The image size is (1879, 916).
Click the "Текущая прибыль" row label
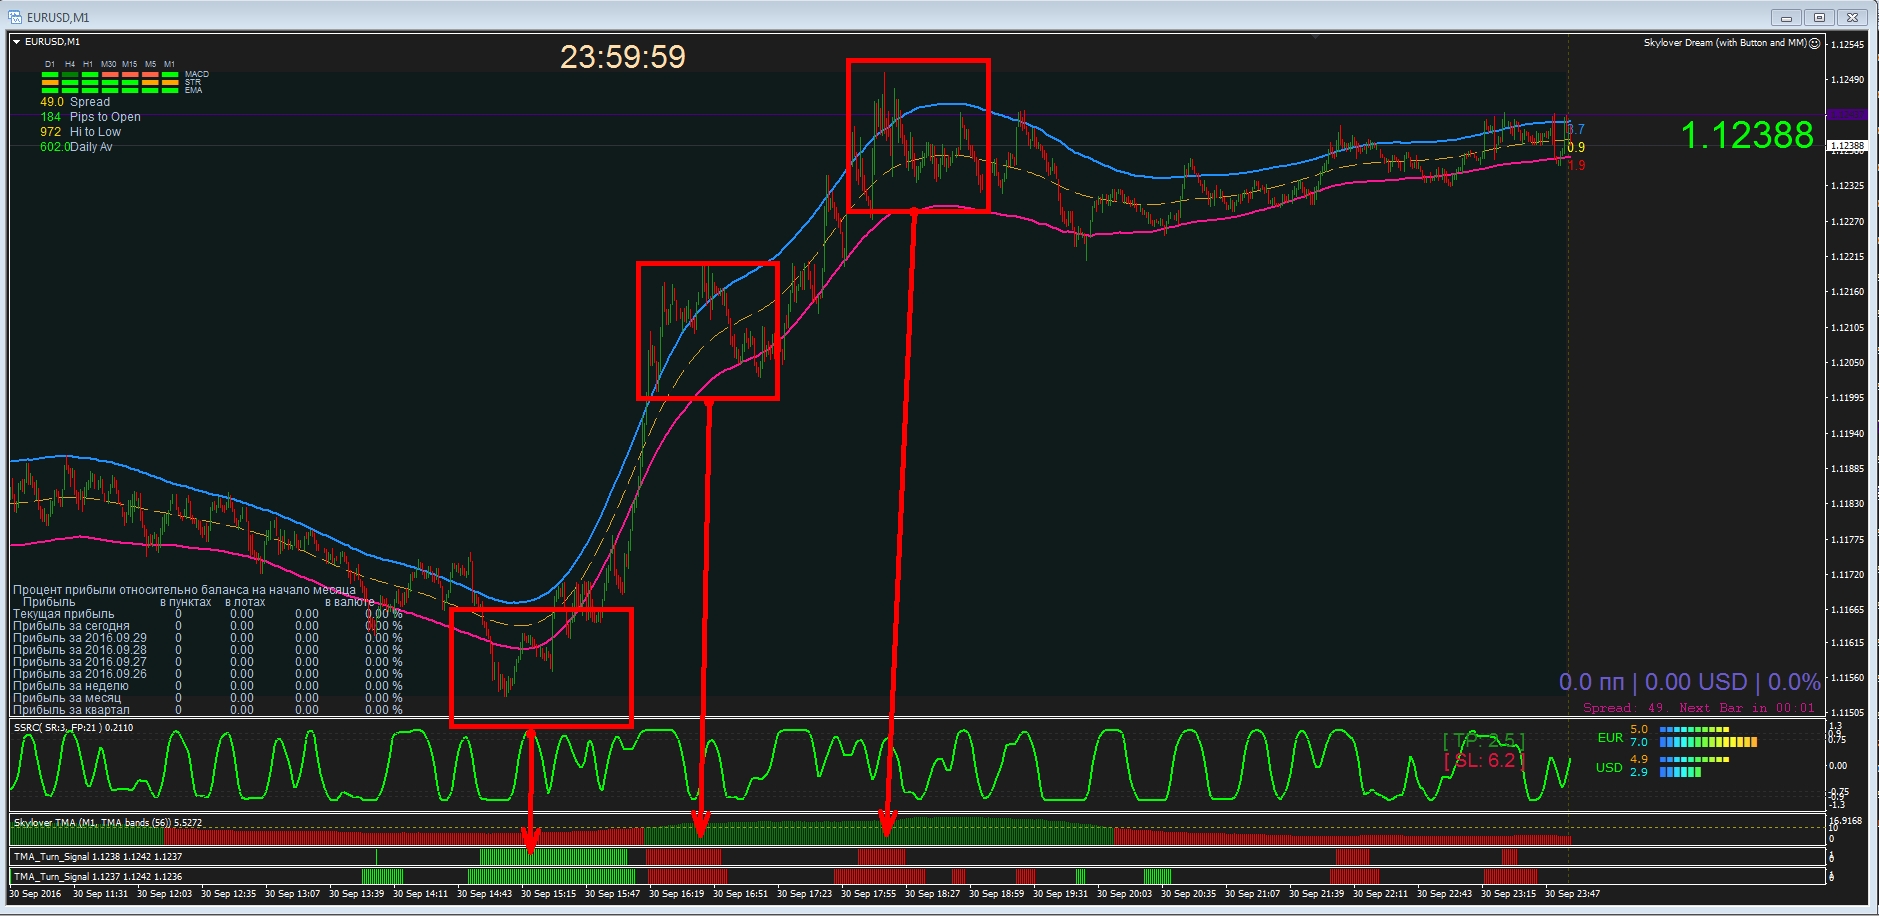[64, 614]
